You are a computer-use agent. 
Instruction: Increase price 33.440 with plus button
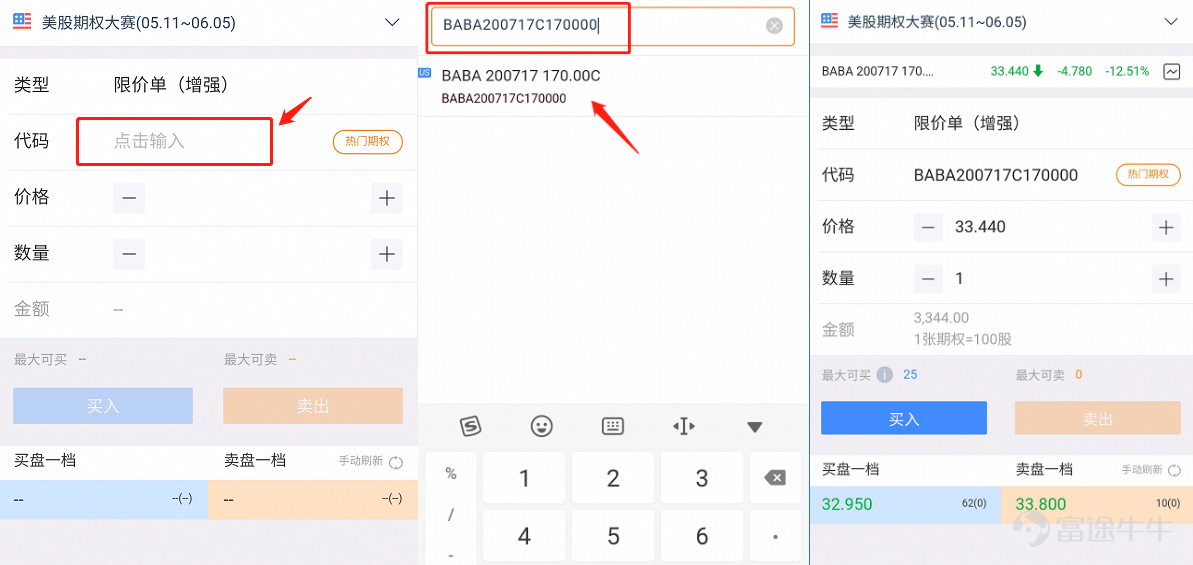[1166, 227]
